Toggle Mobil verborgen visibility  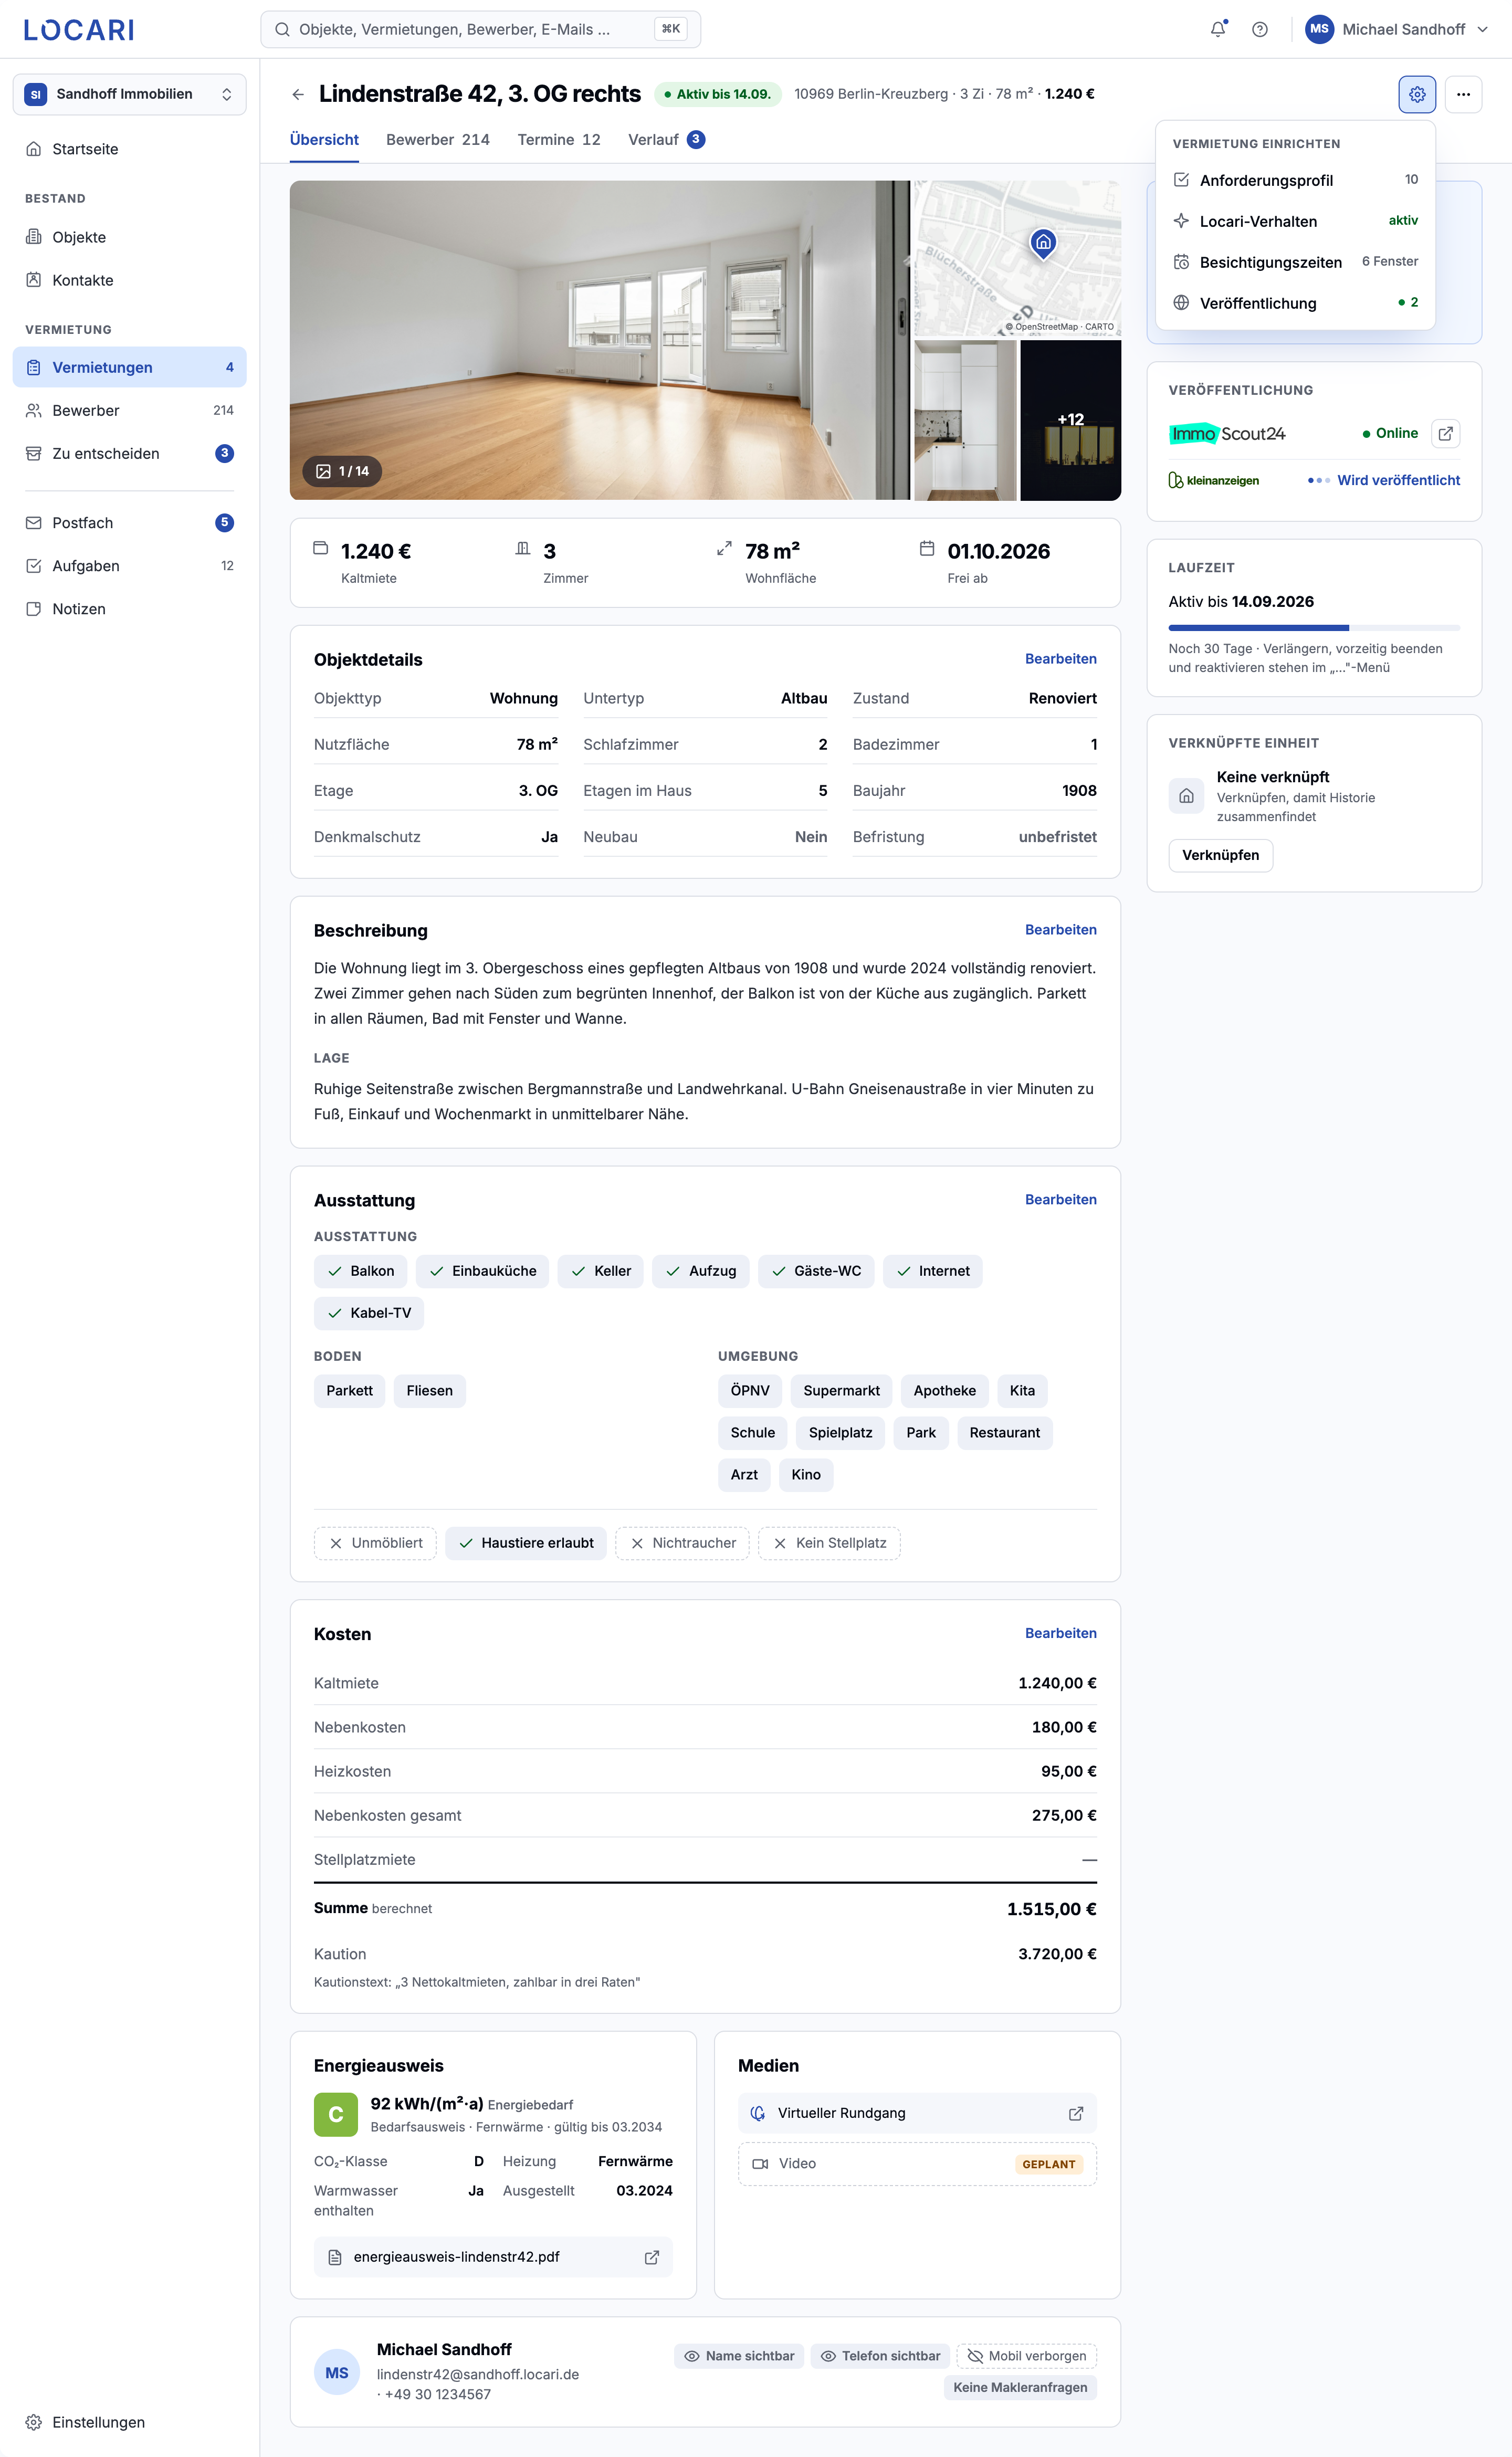tap(1027, 2356)
